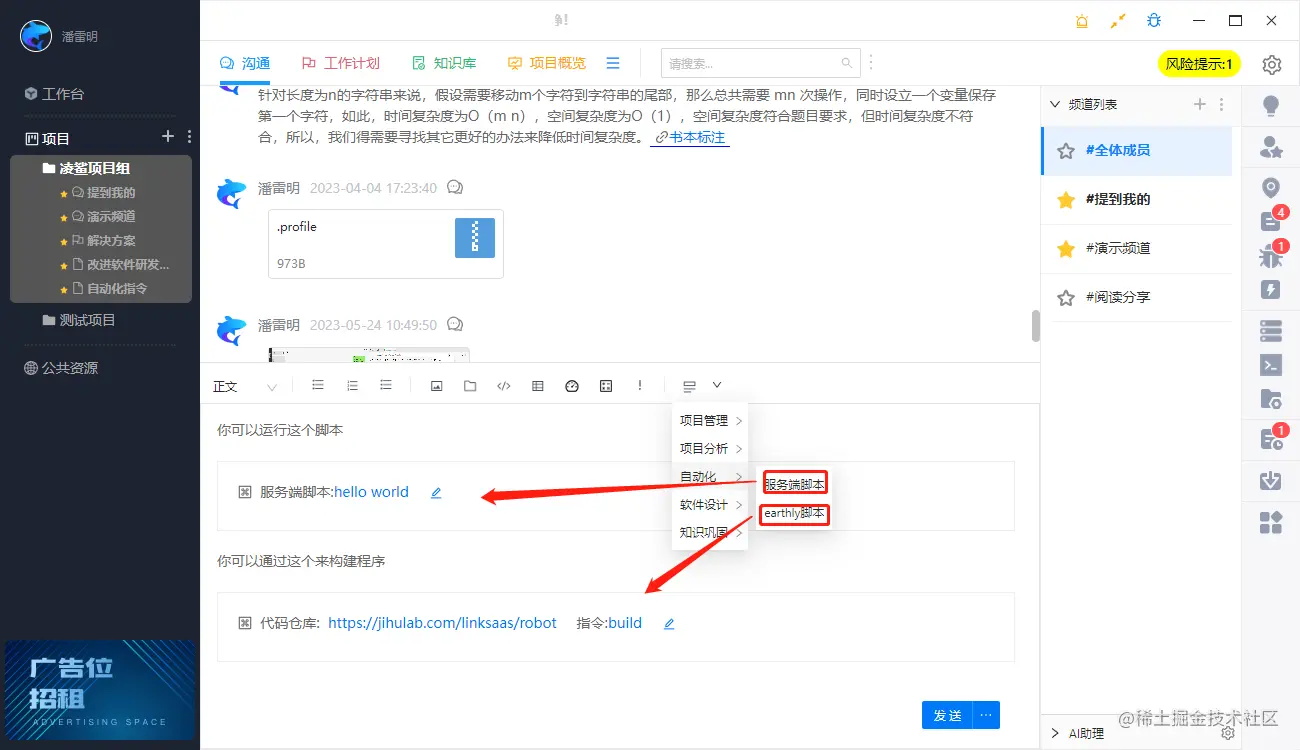Click the comment icon beside 2023-04-04 17:23:40

[455, 188]
